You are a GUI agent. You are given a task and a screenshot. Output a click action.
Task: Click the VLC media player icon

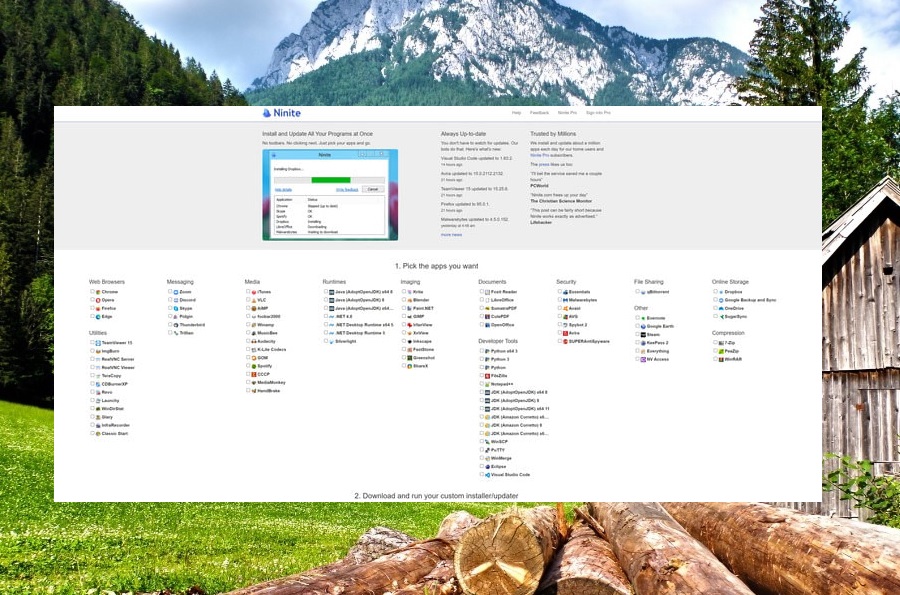tap(253, 299)
